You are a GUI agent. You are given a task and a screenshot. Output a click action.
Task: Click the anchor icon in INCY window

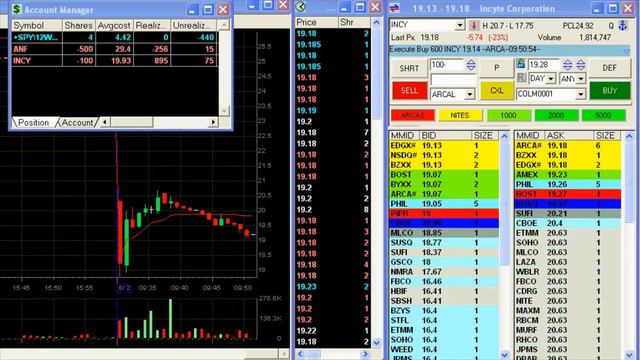pos(623,26)
